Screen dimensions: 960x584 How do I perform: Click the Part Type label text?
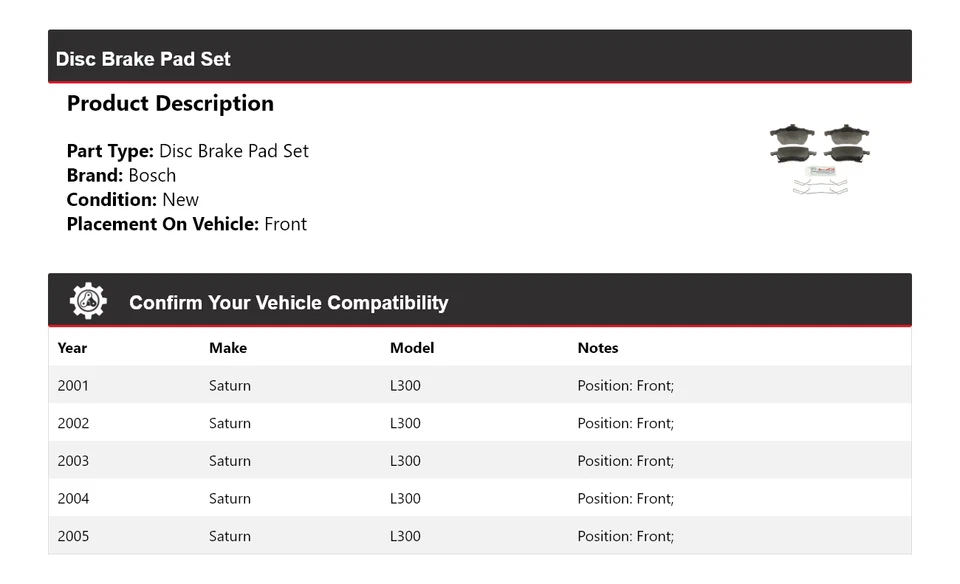[110, 151]
